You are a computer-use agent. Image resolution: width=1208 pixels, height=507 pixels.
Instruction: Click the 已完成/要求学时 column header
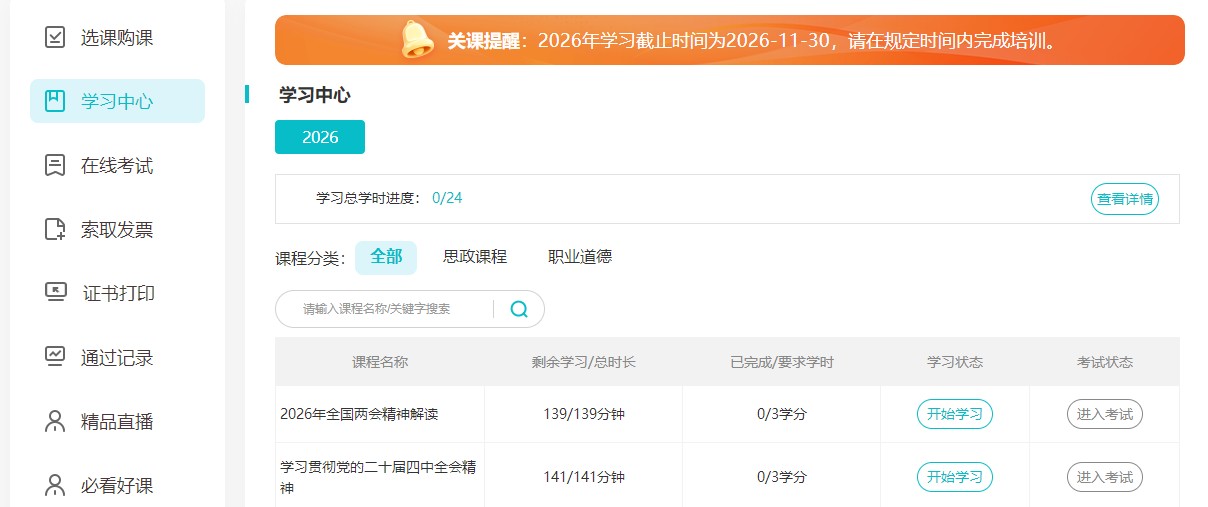coord(782,362)
